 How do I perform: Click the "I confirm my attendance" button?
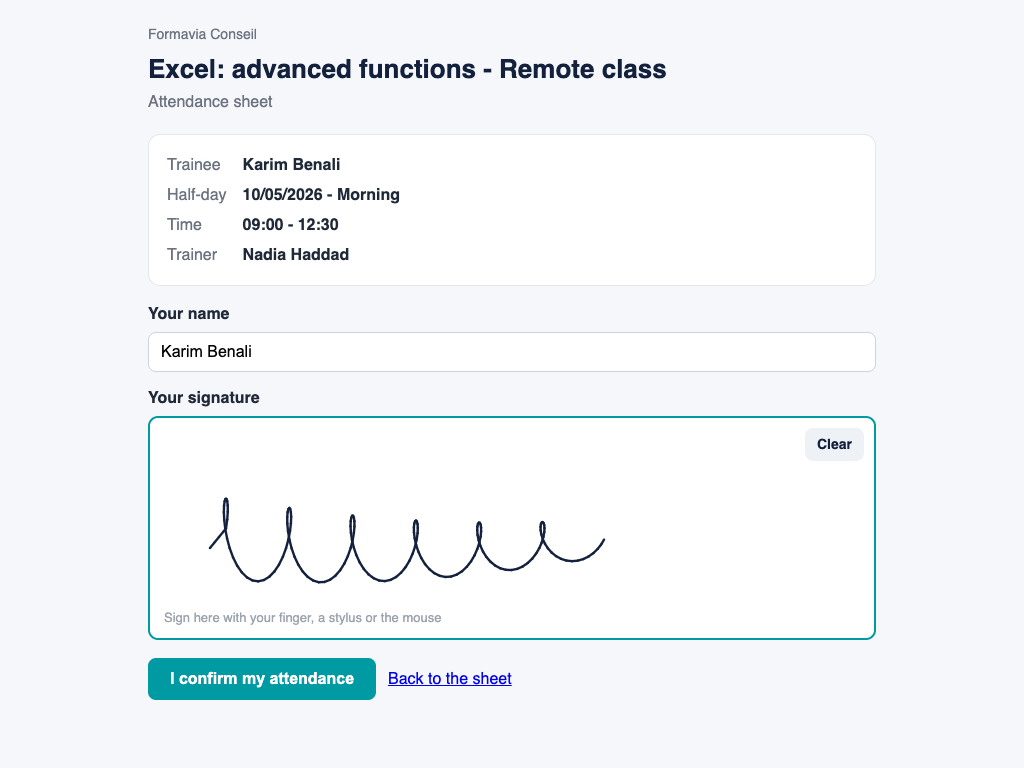(x=261, y=679)
